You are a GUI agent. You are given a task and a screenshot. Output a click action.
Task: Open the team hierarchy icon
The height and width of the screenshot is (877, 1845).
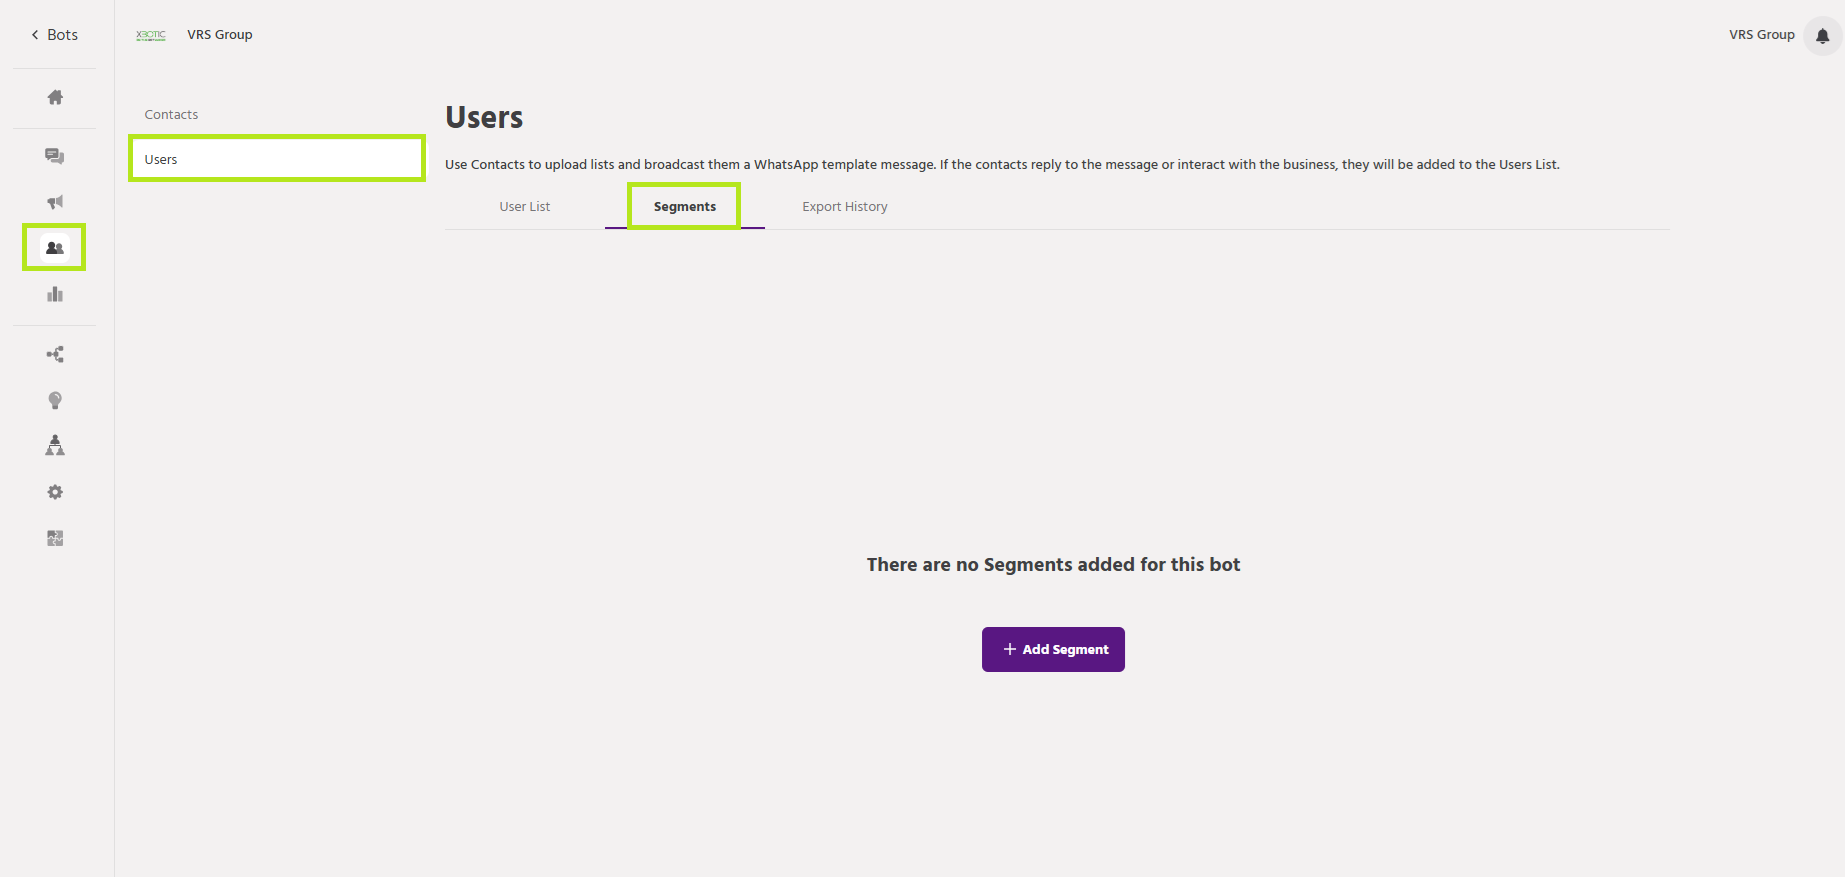(55, 446)
